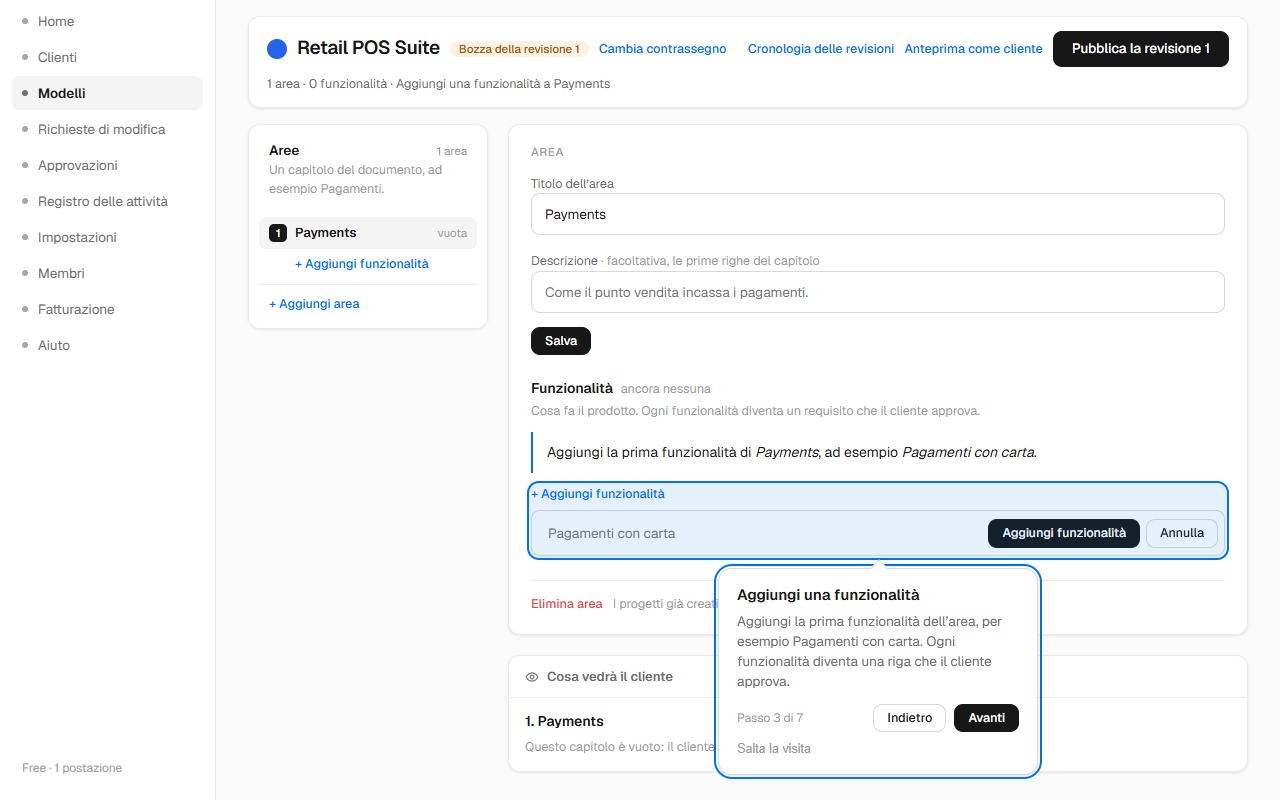Click the Retail POS Suite title
The height and width of the screenshot is (800, 1280).
coord(368,48)
